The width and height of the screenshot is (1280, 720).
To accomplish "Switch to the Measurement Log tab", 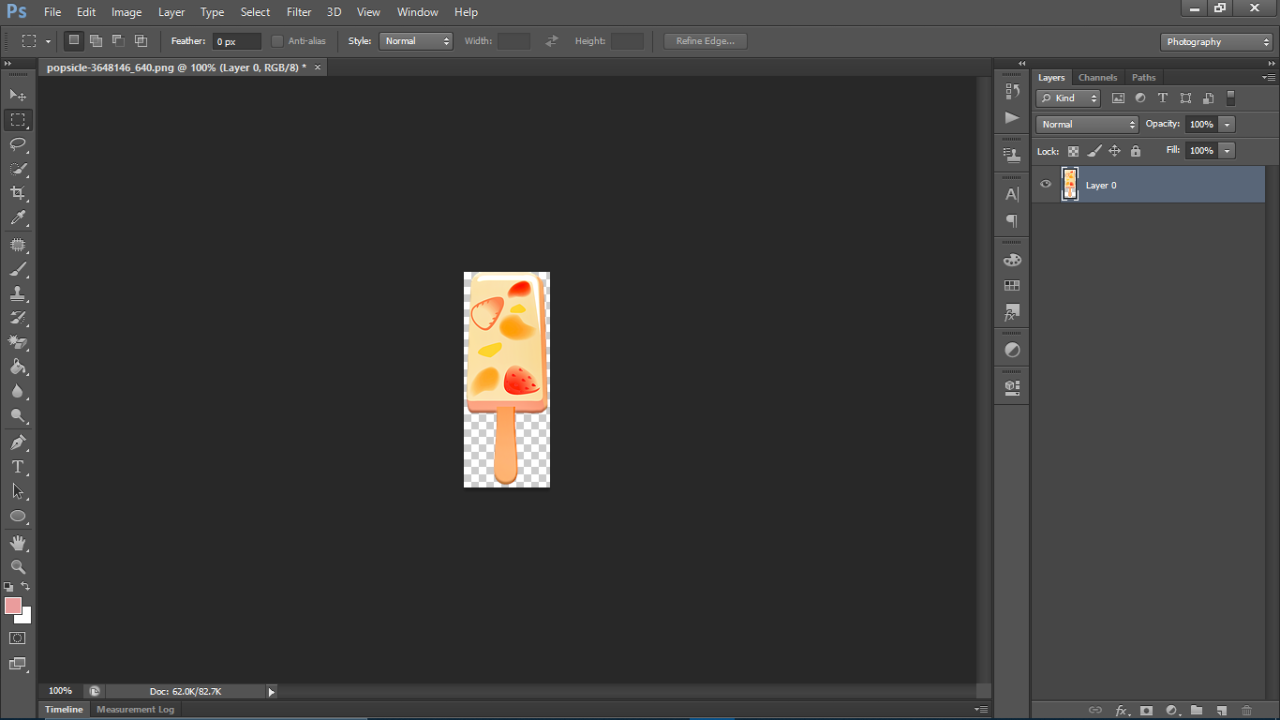I will pos(135,709).
